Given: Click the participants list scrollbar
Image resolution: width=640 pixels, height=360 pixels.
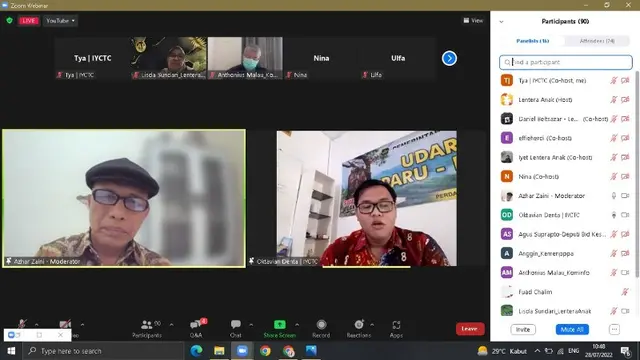Looking at the screenshot, I should point(637,173).
